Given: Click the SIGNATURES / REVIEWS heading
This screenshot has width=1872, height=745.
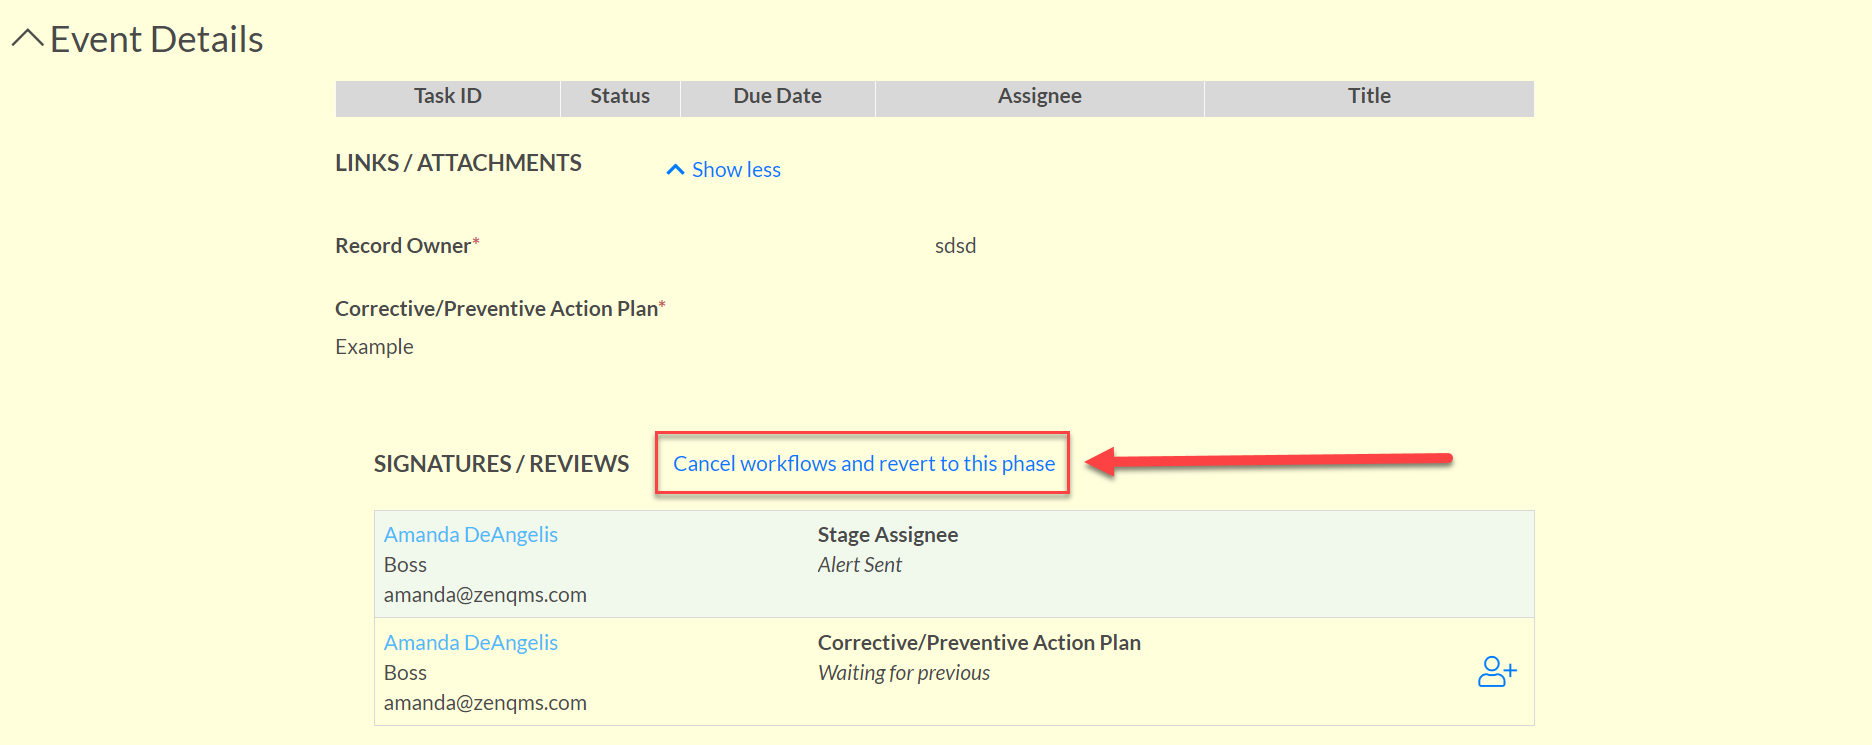Looking at the screenshot, I should pos(501,464).
